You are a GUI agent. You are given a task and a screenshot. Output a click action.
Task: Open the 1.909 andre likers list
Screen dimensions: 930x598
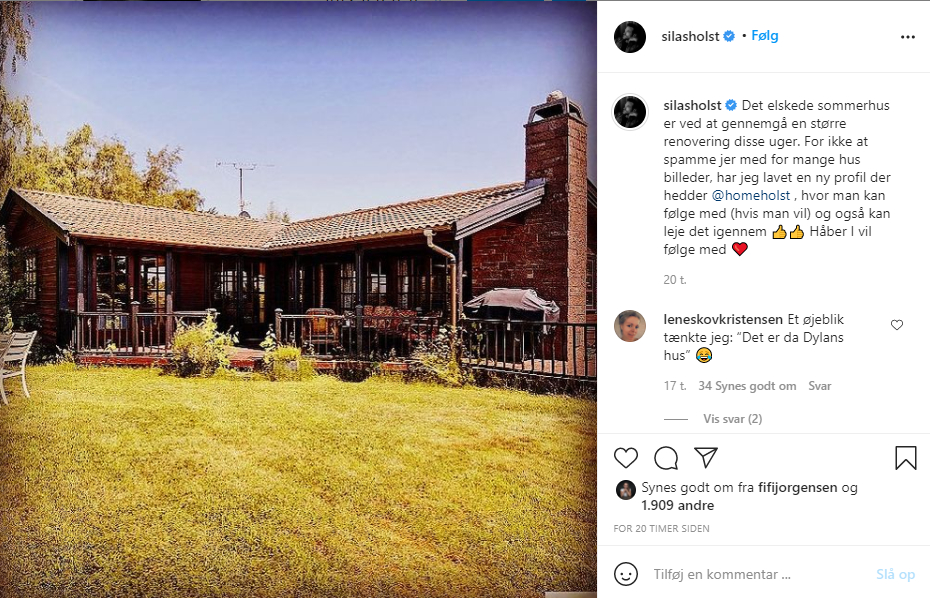pyautogui.click(x=677, y=505)
